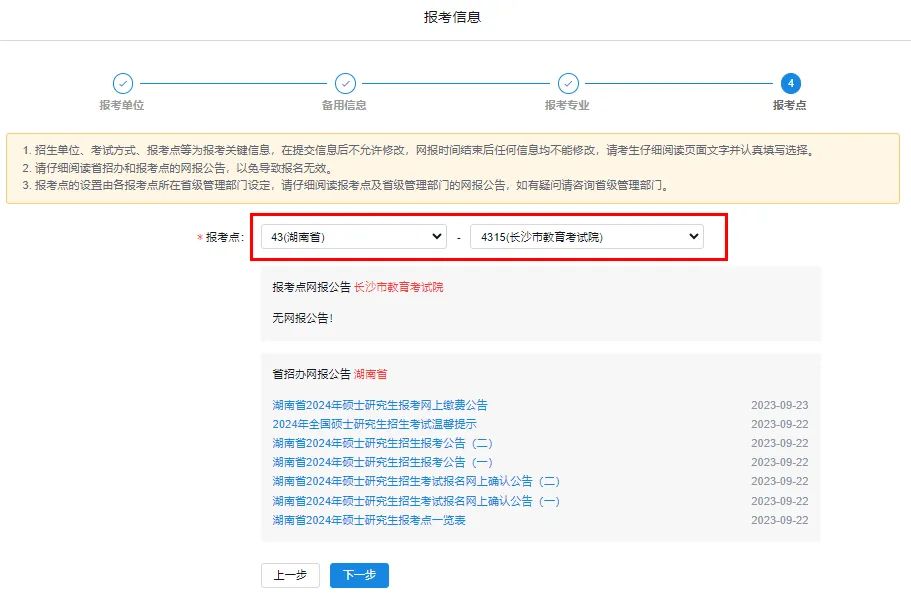Click the 报考单位 step checkmark icon

(x=122, y=84)
